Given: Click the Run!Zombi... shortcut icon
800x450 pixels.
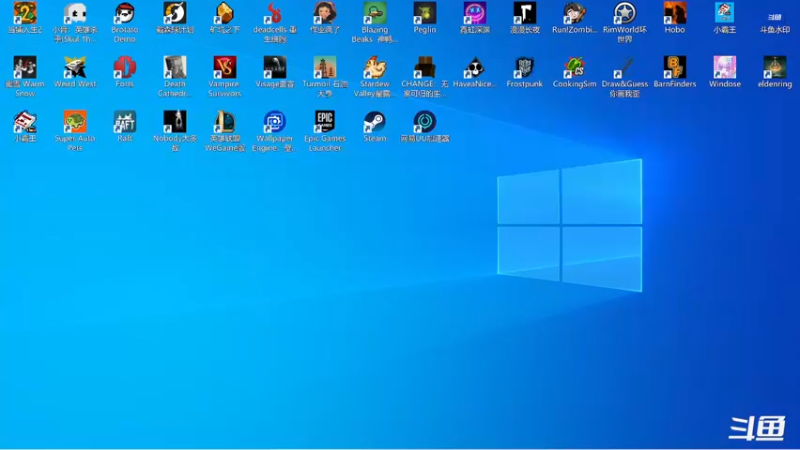Looking at the screenshot, I should [x=574, y=13].
